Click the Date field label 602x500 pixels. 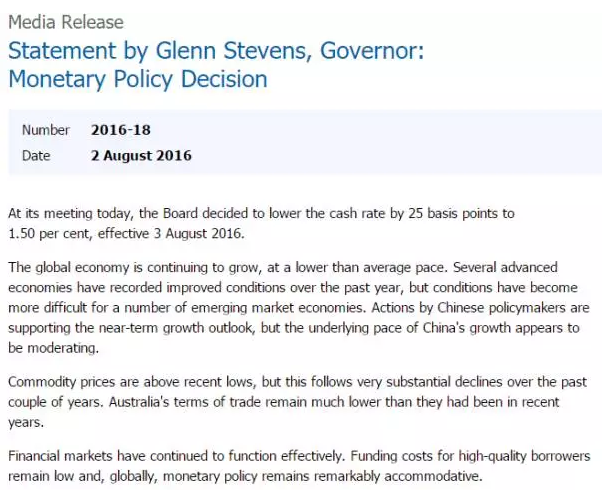(x=36, y=156)
